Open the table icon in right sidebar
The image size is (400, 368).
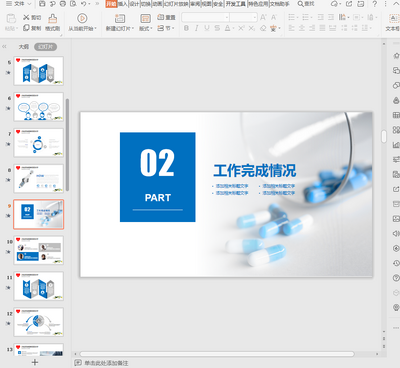click(x=396, y=115)
